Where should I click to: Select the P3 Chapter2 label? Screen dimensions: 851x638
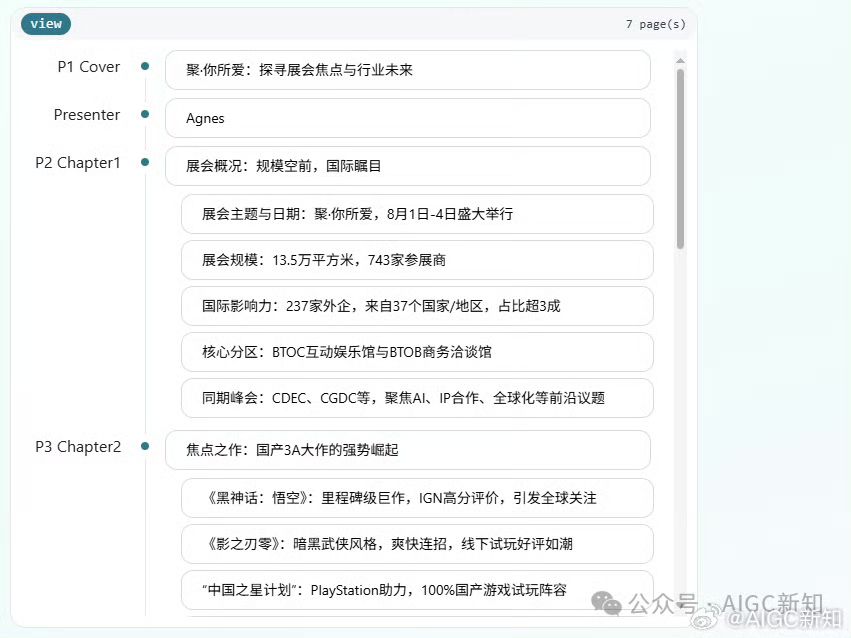point(78,447)
